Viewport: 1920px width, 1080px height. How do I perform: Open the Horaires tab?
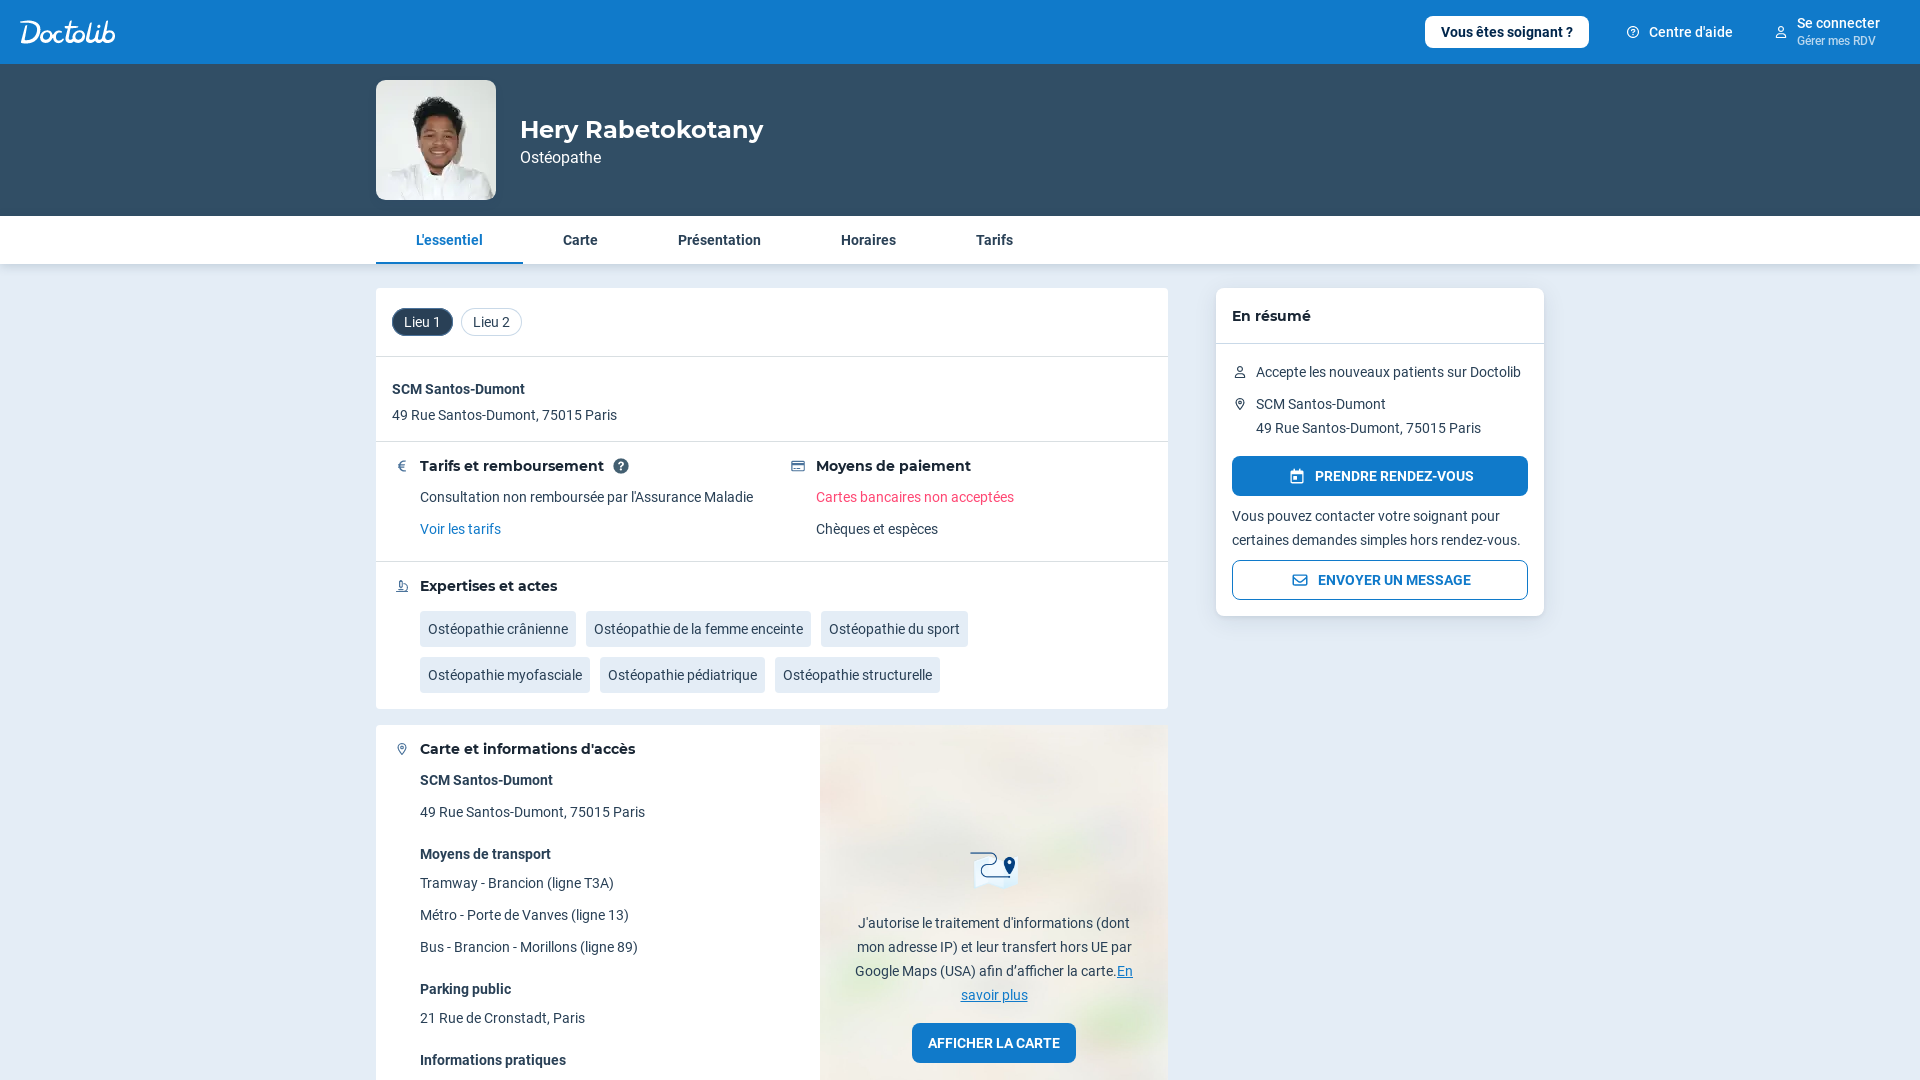868,240
